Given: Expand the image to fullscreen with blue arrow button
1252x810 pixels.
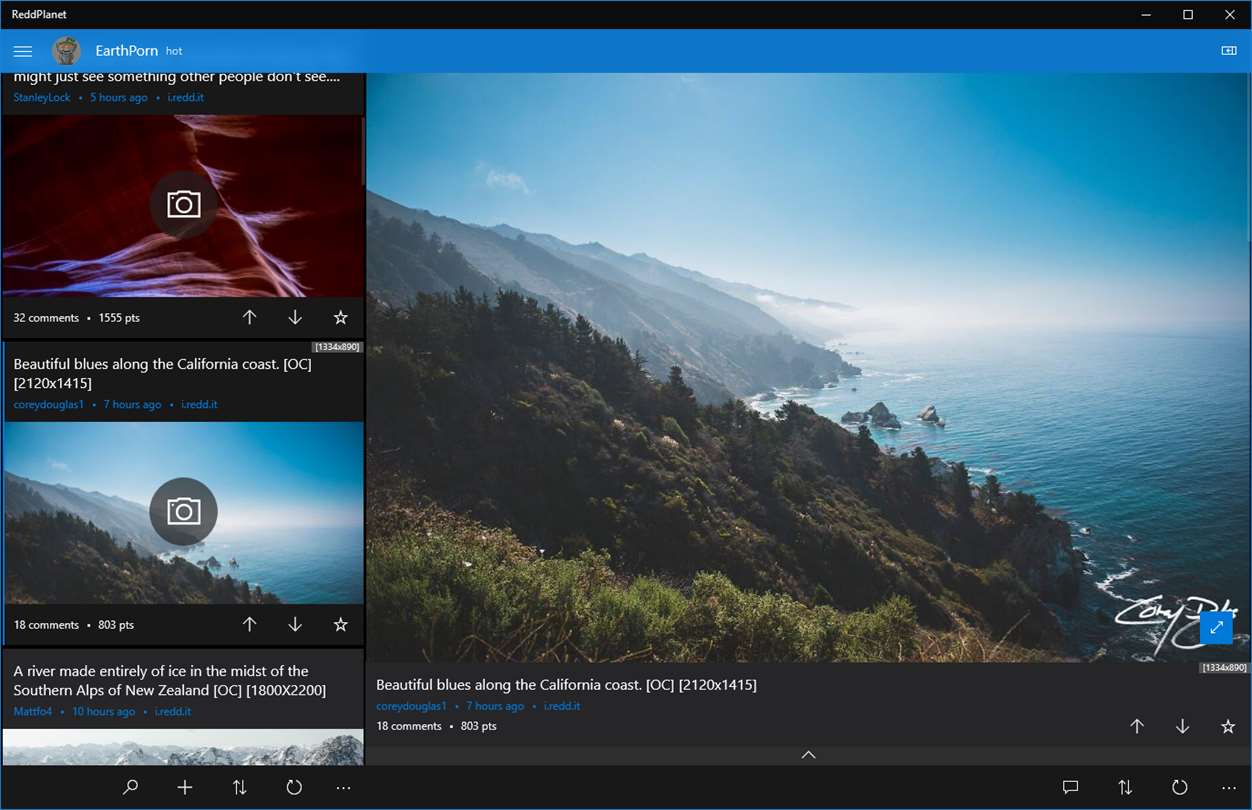Looking at the screenshot, I should pyautogui.click(x=1216, y=628).
